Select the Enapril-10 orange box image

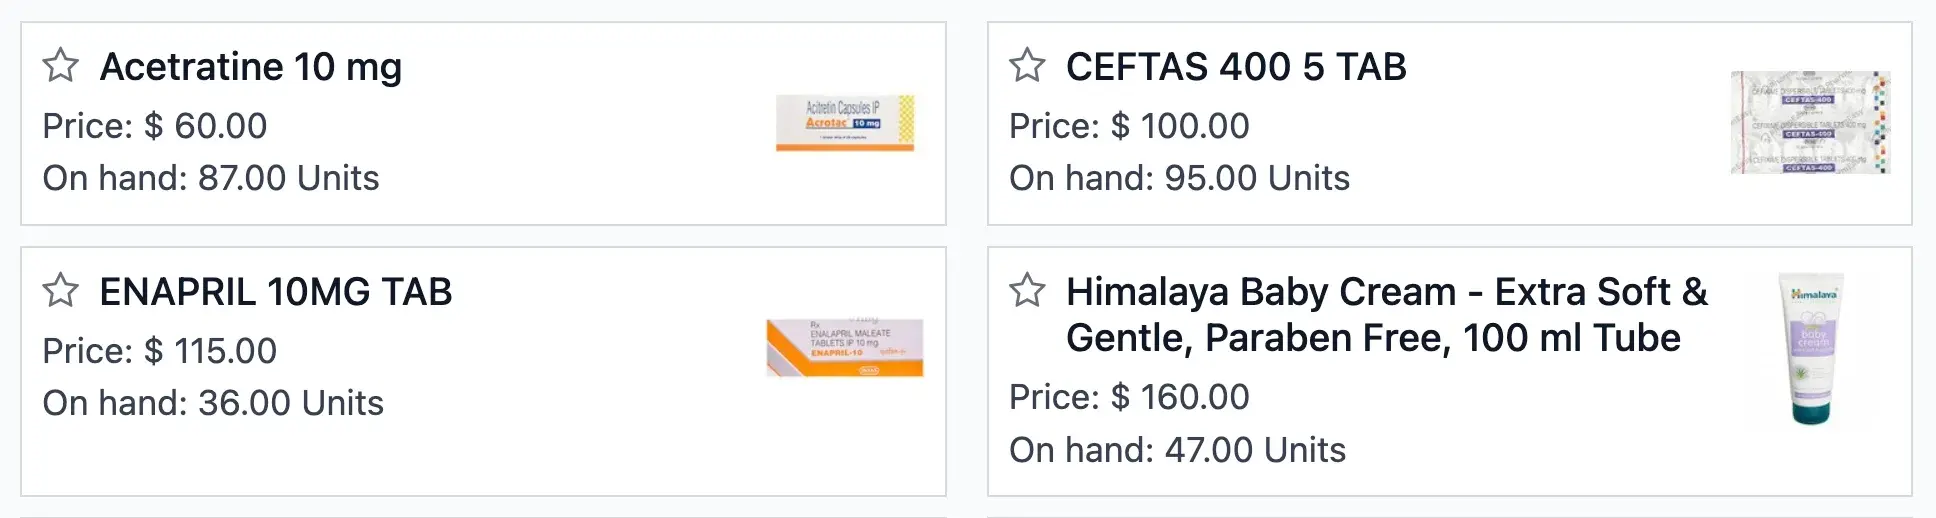[x=845, y=348]
